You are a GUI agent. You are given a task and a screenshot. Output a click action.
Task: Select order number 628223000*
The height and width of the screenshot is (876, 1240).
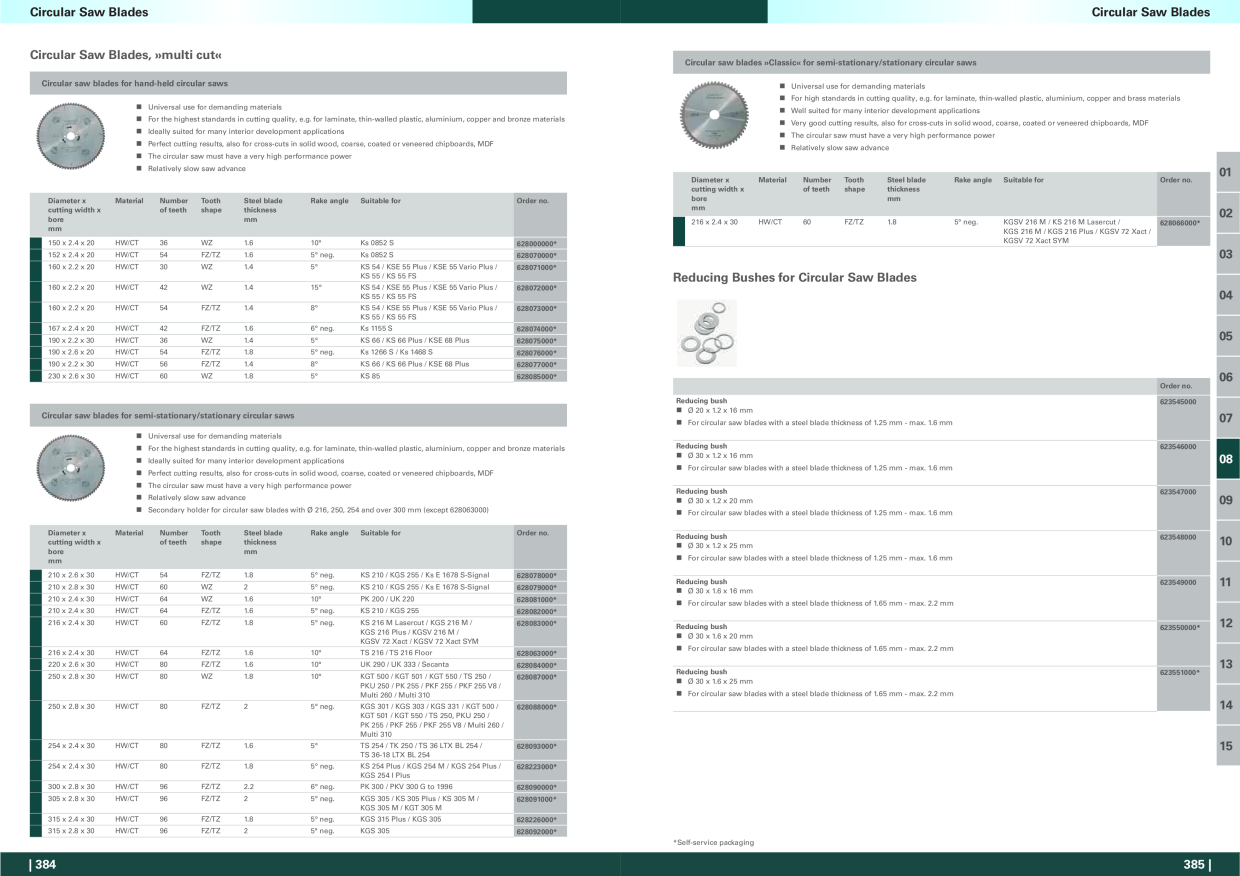pyautogui.click(x=536, y=768)
